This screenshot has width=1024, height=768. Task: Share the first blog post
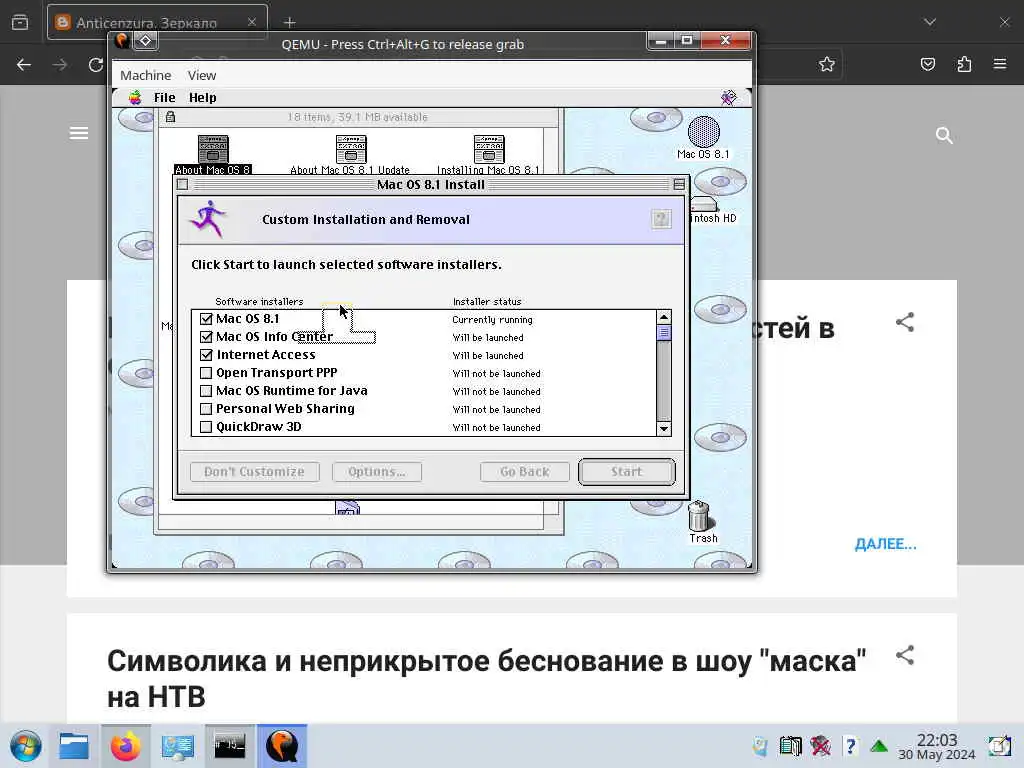[x=904, y=322]
